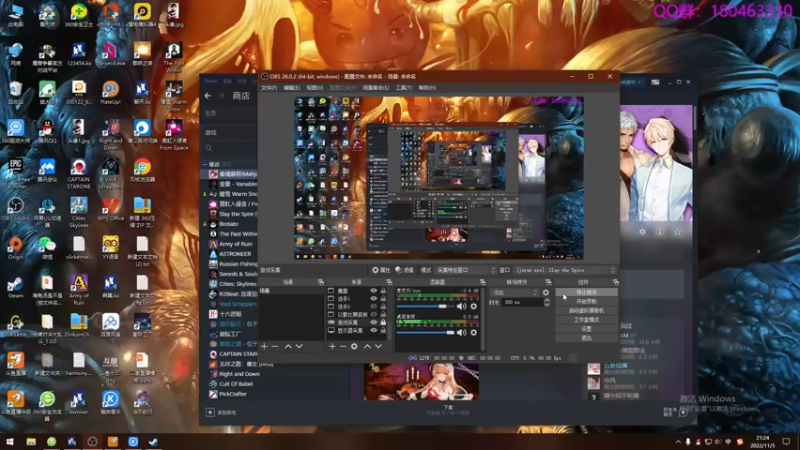Screen dimensions: 800x450
Task: Enable 工作室模式 studio mode button
Action: pos(586,320)
